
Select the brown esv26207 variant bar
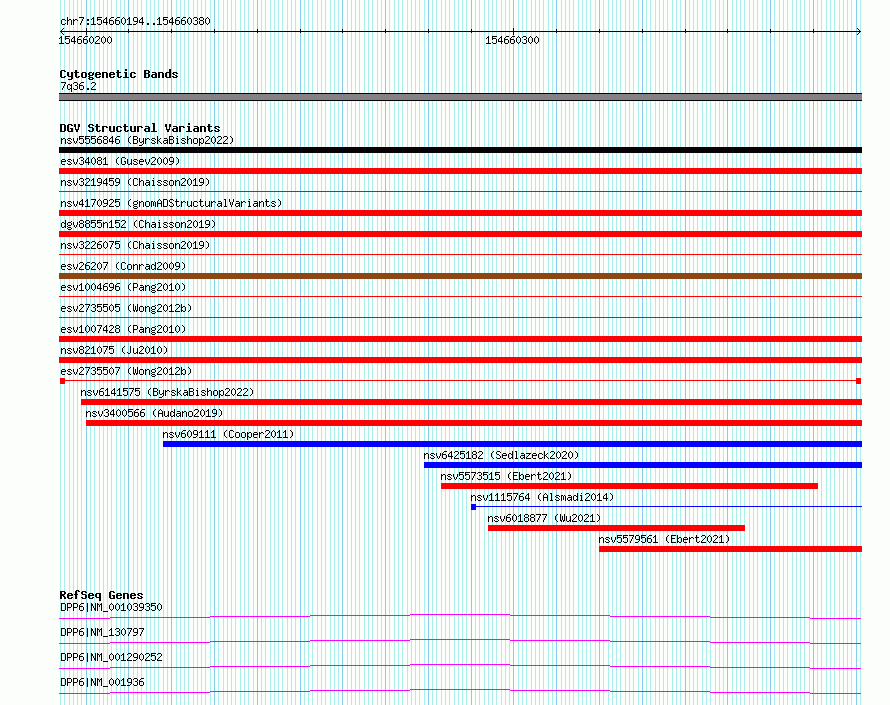pos(460,276)
